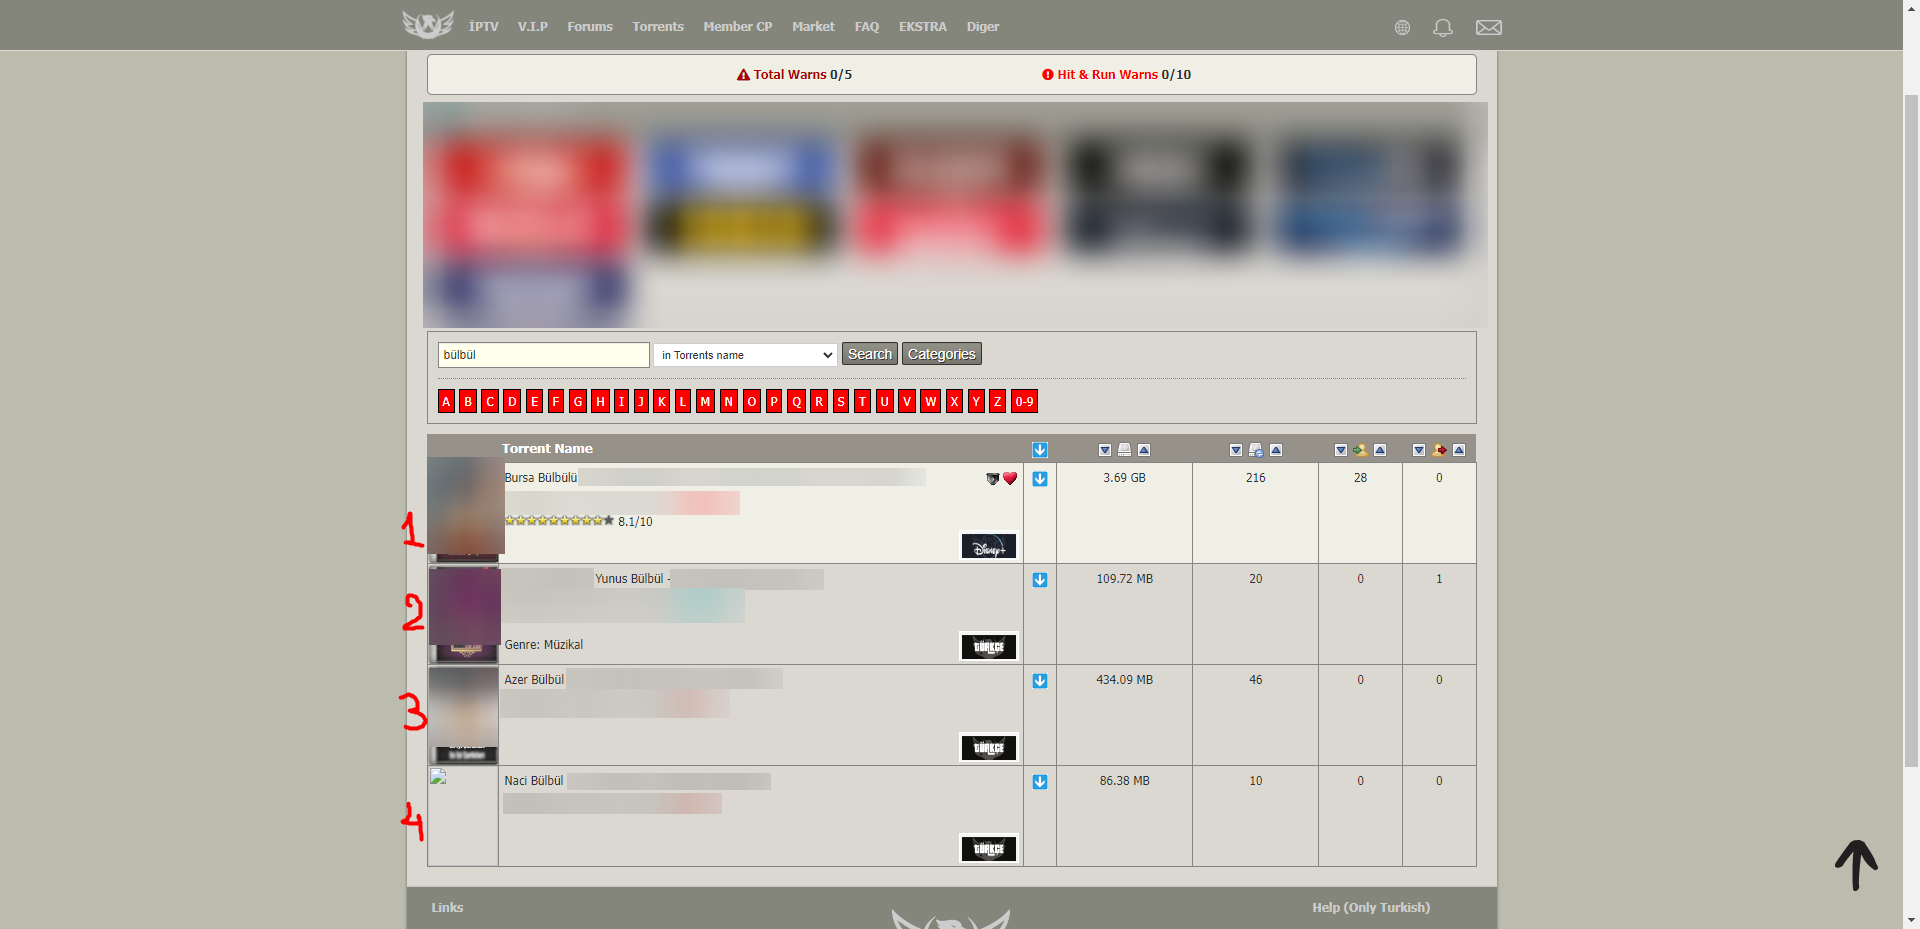Sort by seeders using the user icon

click(1360, 450)
